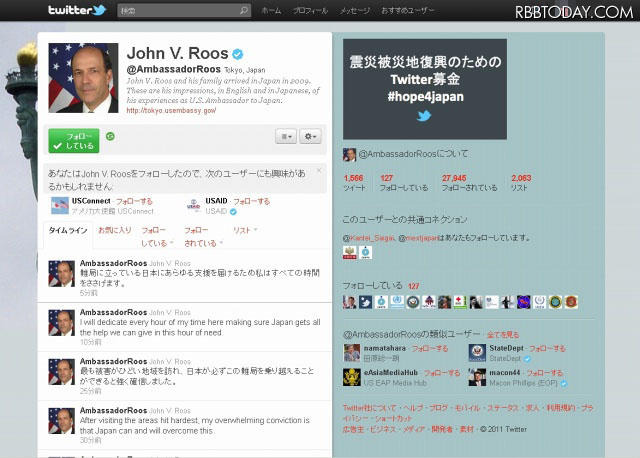This screenshot has width=640, height=458.
Task: Open the tokyo.usembassy.gov link
Action: [171, 111]
